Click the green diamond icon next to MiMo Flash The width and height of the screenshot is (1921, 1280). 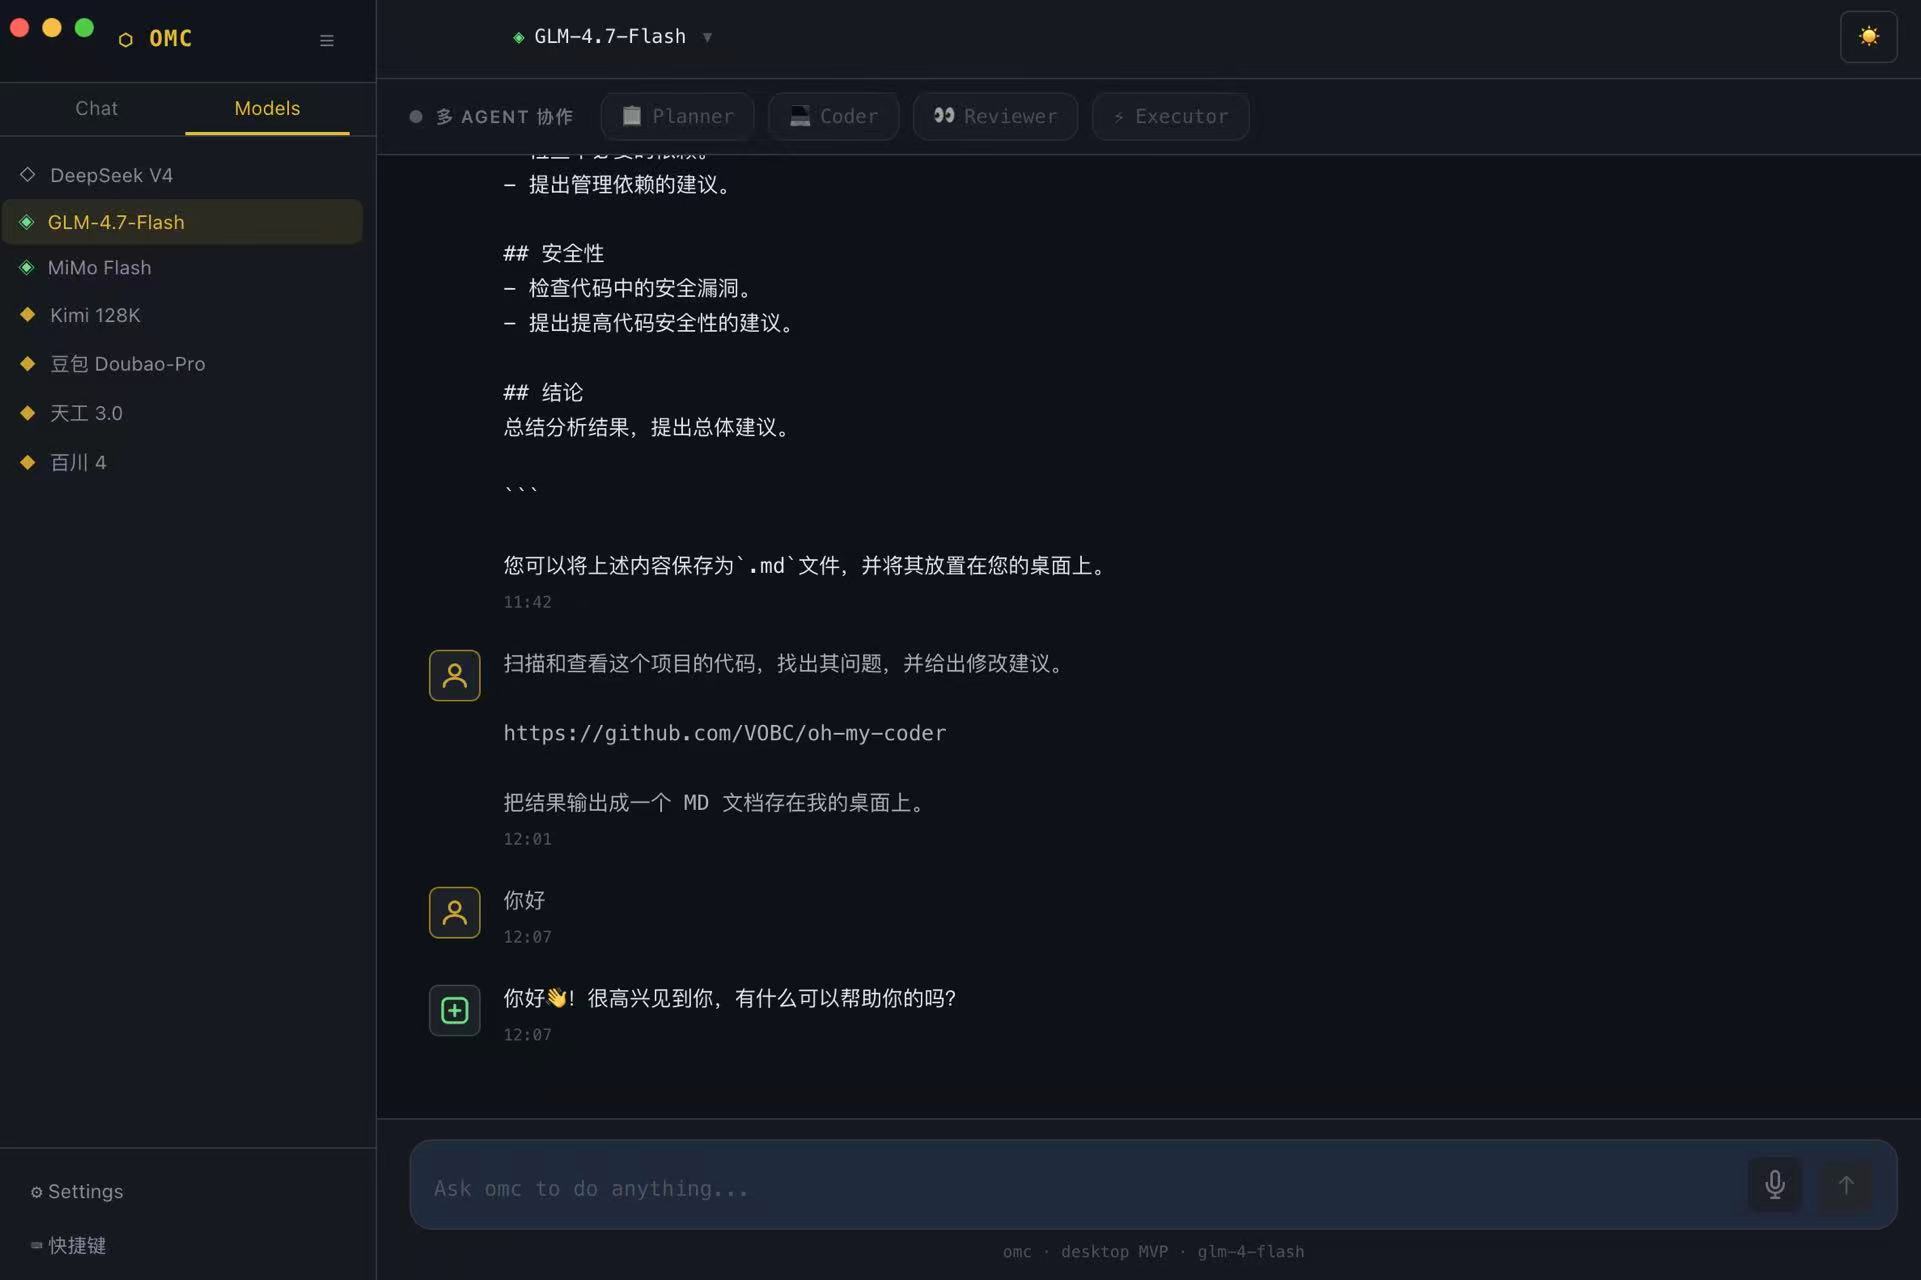(27, 267)
